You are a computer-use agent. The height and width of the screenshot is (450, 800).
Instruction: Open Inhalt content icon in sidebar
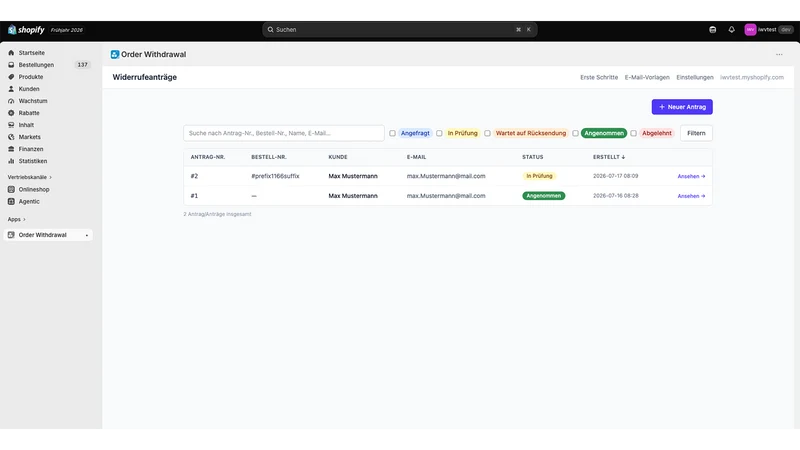[11, 125]
